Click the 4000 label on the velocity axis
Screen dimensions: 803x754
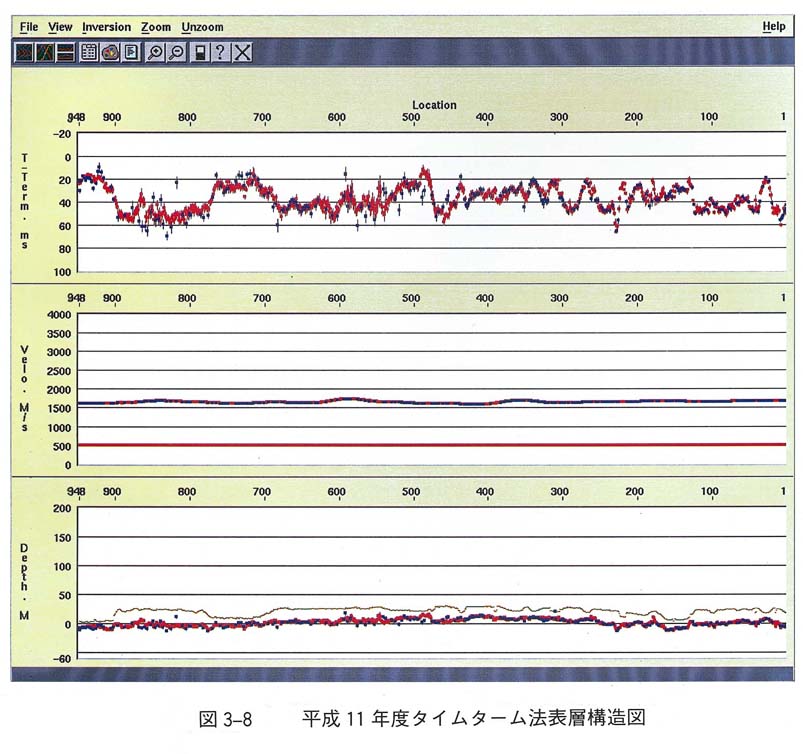pyautogui.click(x=59, y=315)
